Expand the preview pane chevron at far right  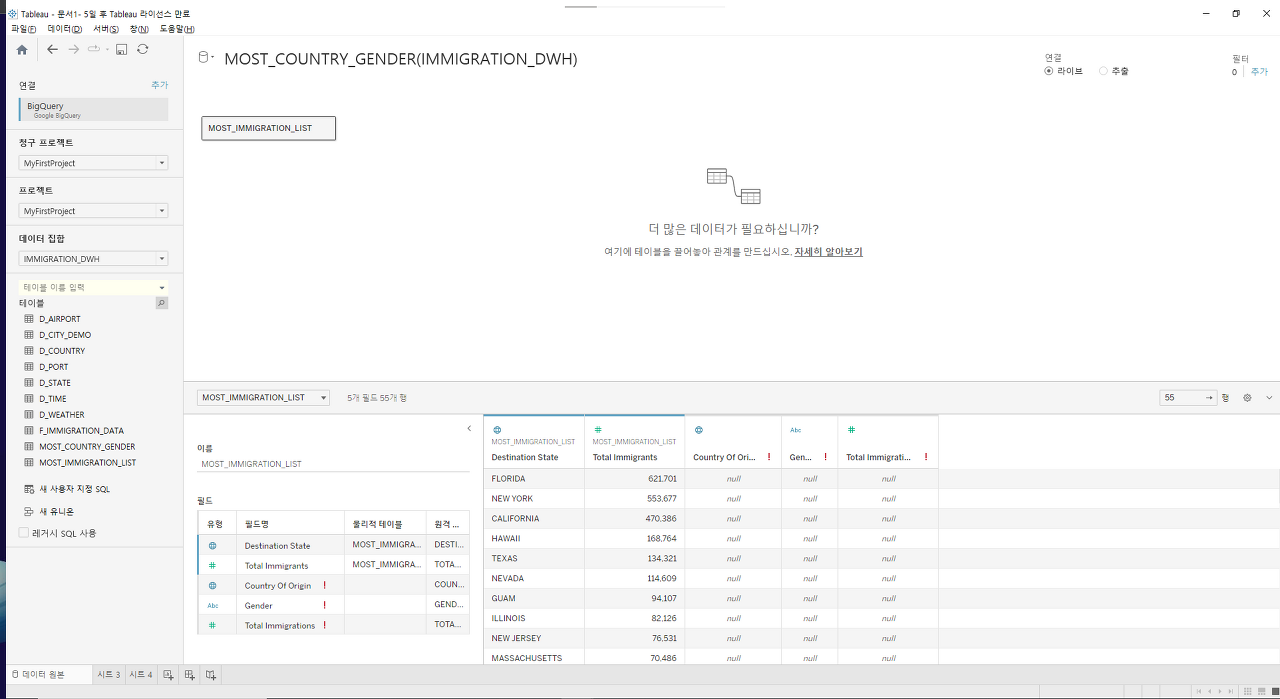[1269, 398]
